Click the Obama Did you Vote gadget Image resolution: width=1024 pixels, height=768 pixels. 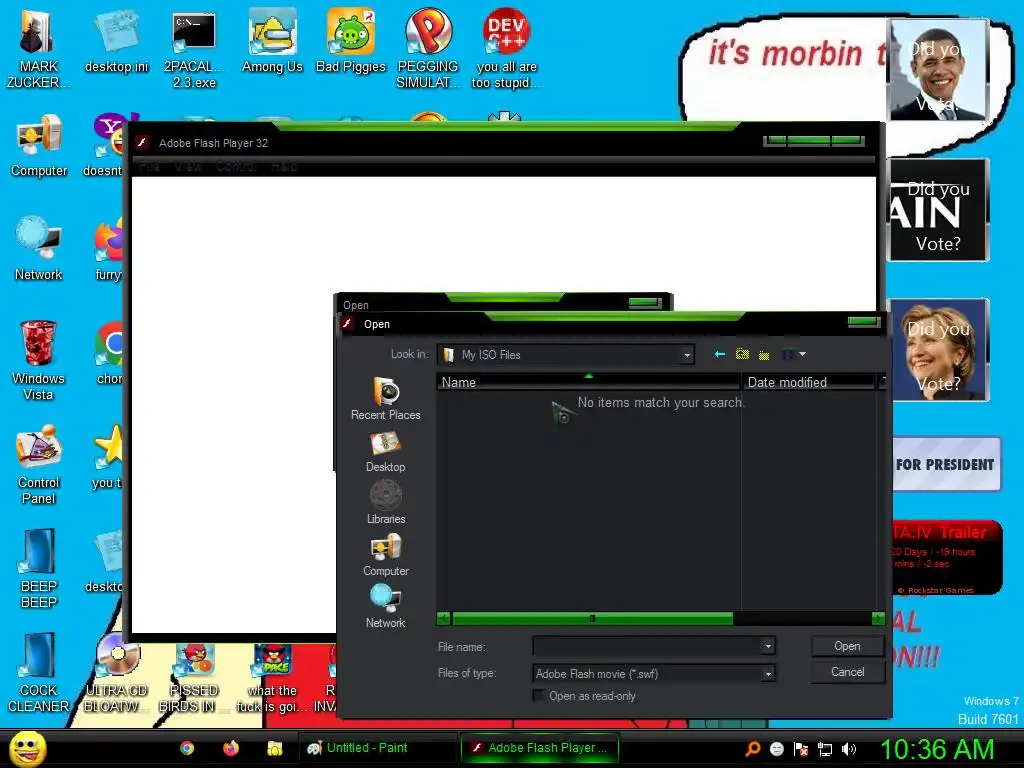pyautogui.click(x=938, y=69)
